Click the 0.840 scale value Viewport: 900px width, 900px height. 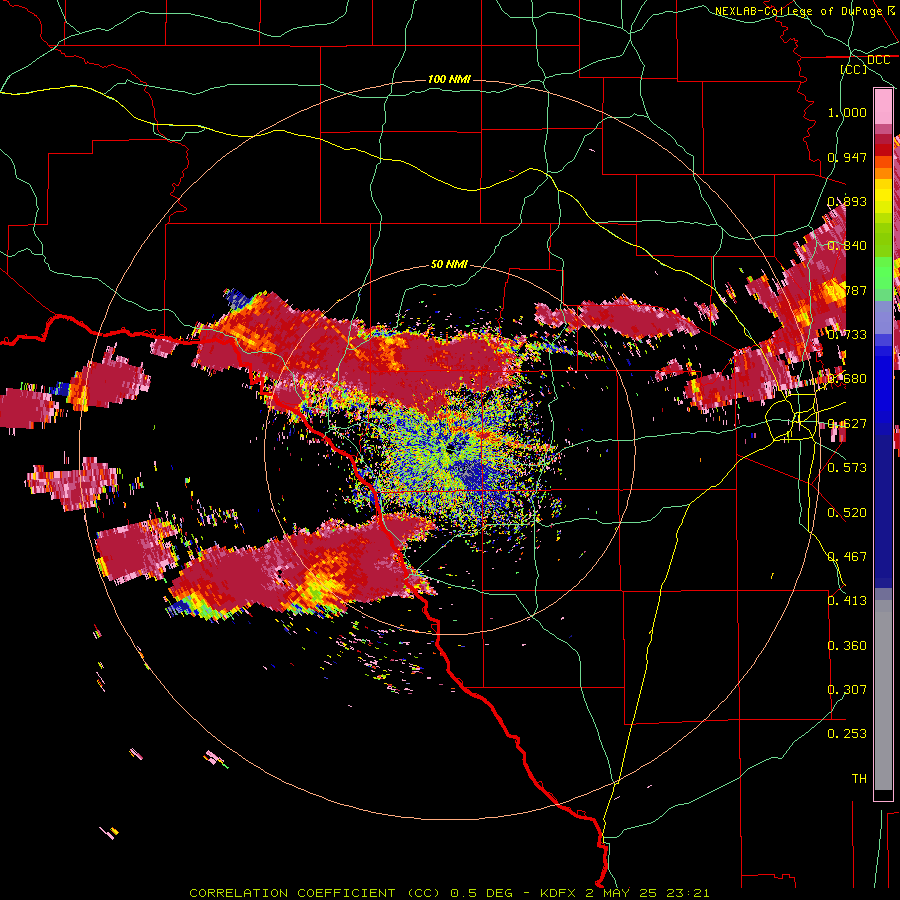[x=847, y=246]
